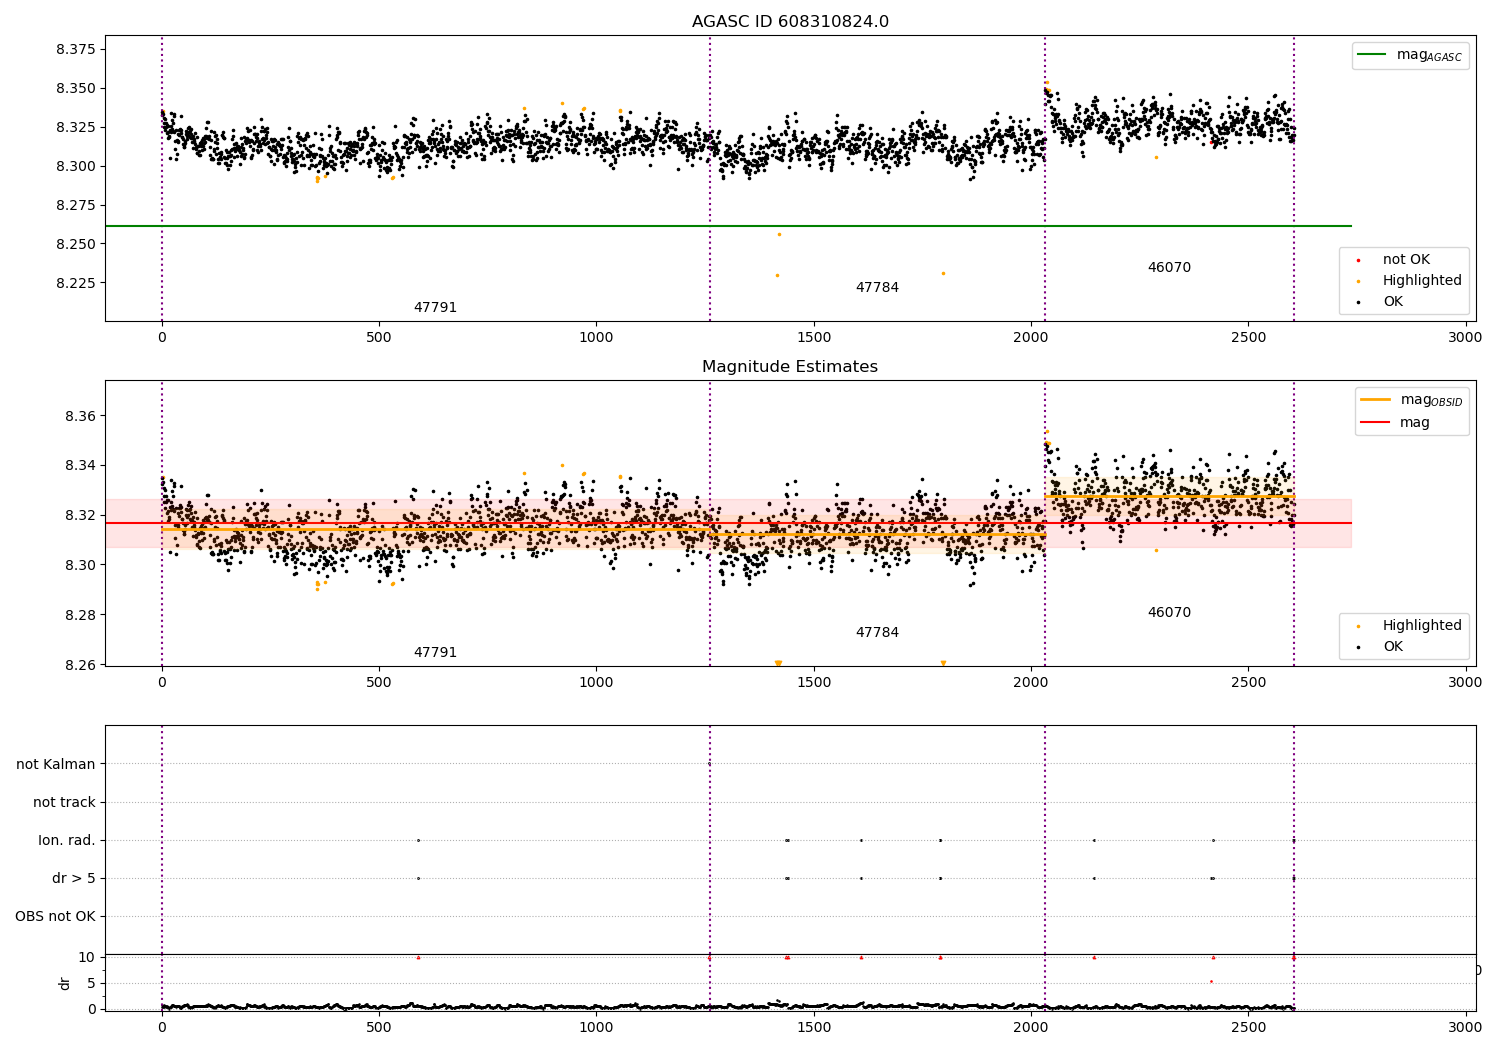Click the horizontal green mag AGASC line in the plot
This screenshot has width=1500, height=1050.
728,226
